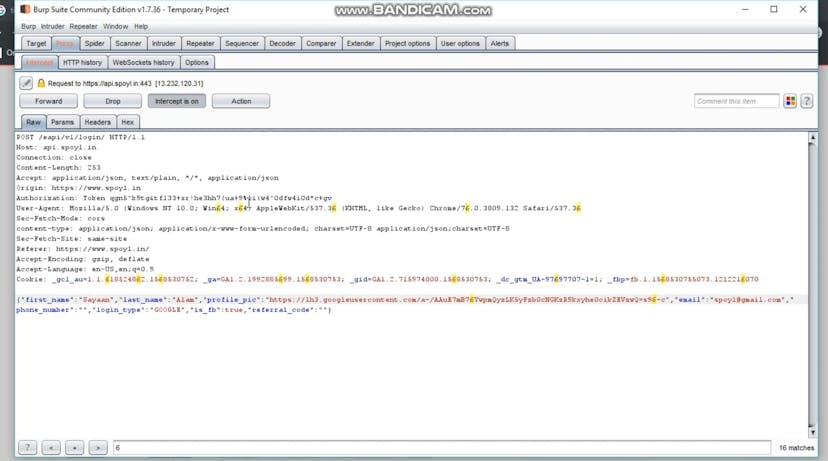Select the Hex message view tab
The height and width of the screenshot is (461, 828).
(128, 122)
